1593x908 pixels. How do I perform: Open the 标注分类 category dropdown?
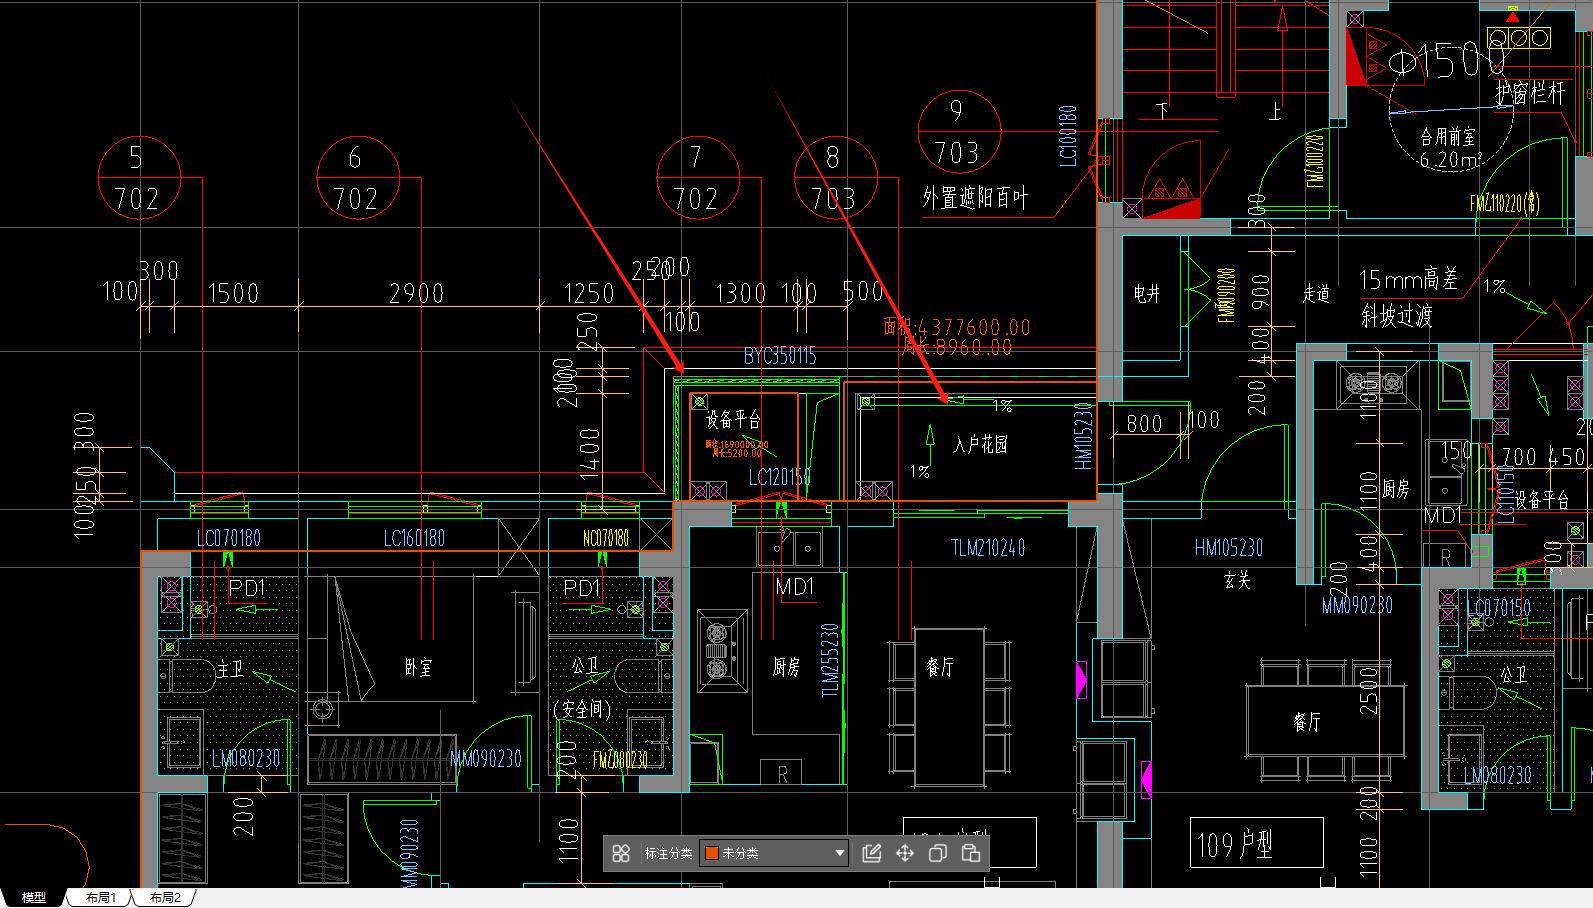coord(775,853)
